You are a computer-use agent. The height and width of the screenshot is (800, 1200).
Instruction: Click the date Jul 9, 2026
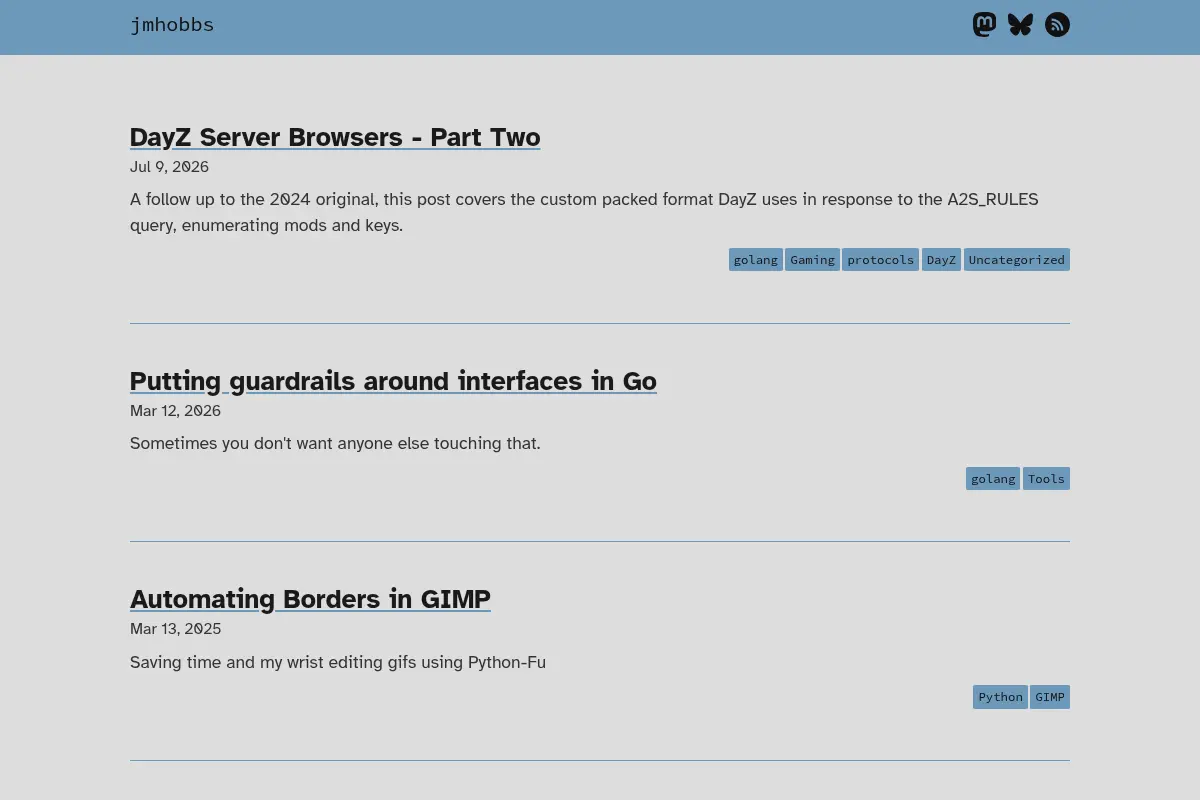tap(169, 167)
